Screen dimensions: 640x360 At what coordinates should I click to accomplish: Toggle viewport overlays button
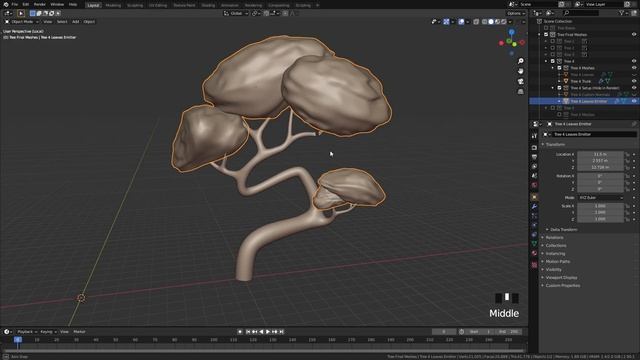pos(461,22)
